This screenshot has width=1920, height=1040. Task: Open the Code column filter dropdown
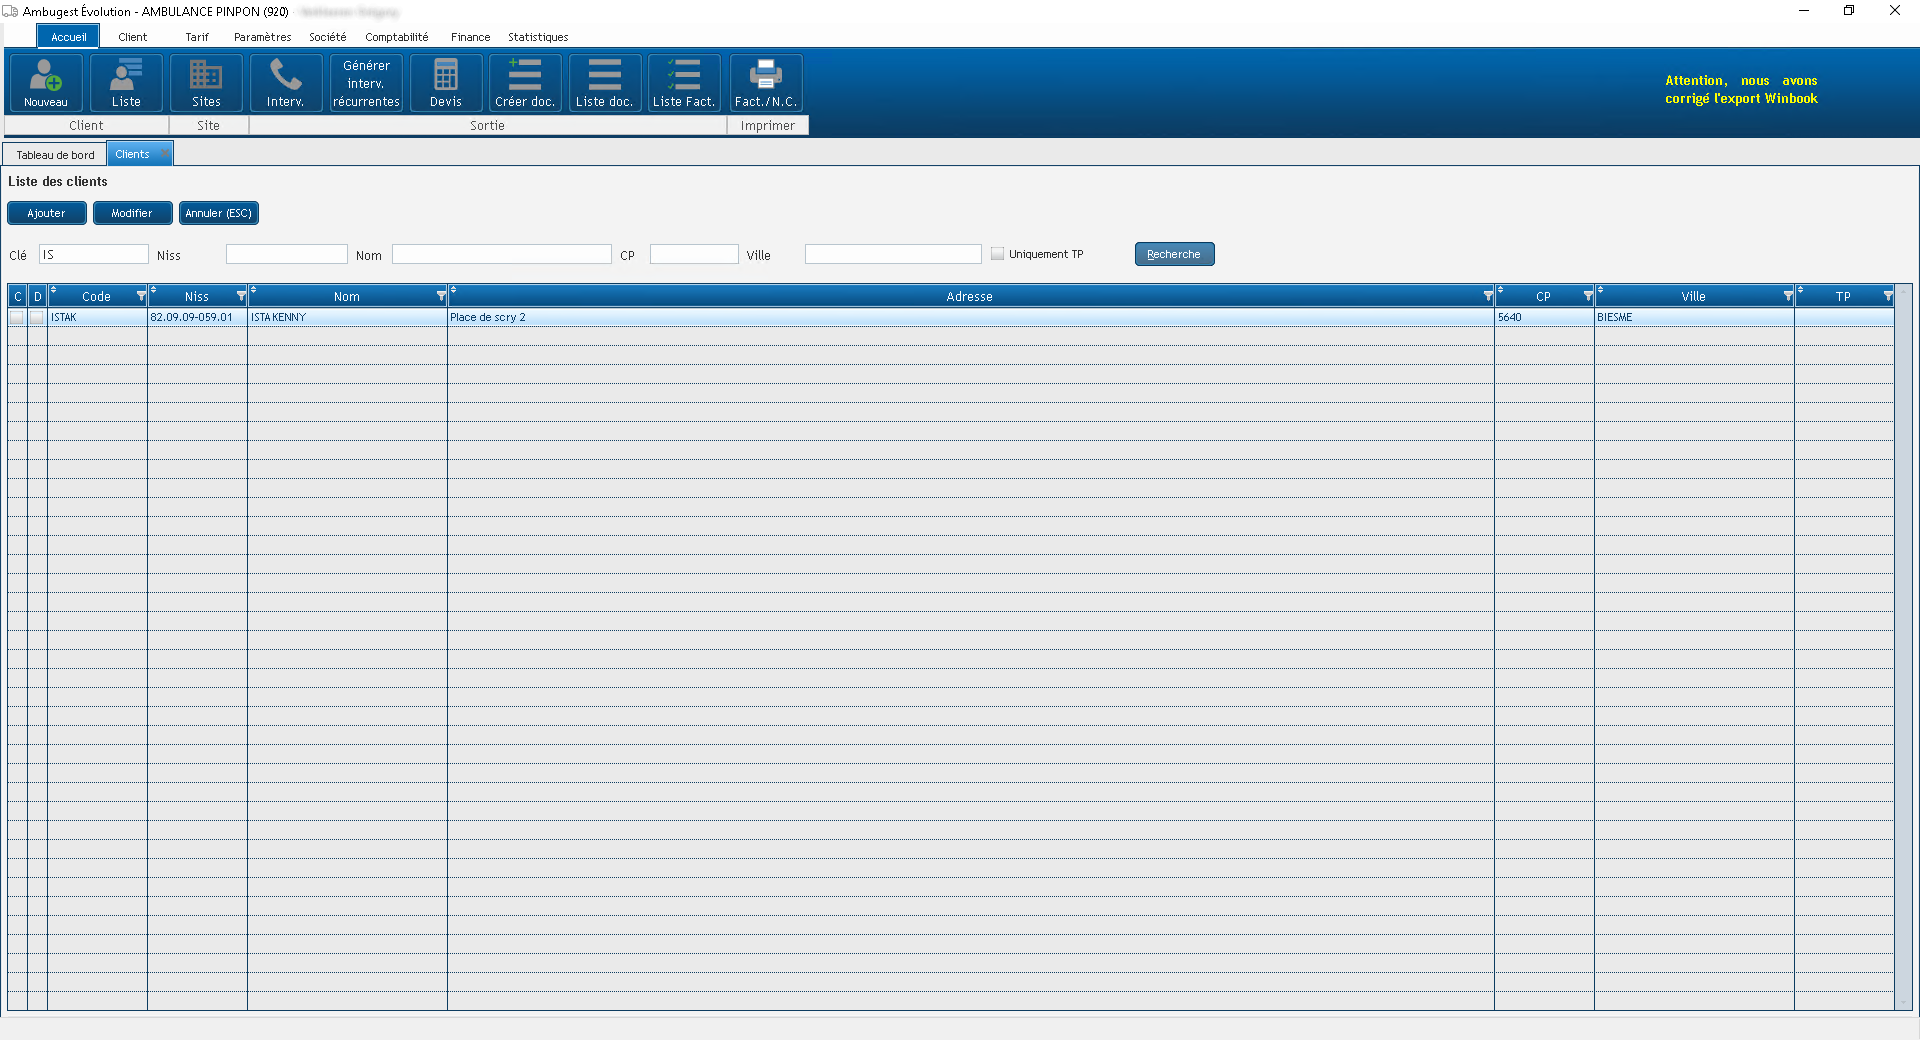tap(141, 297)
